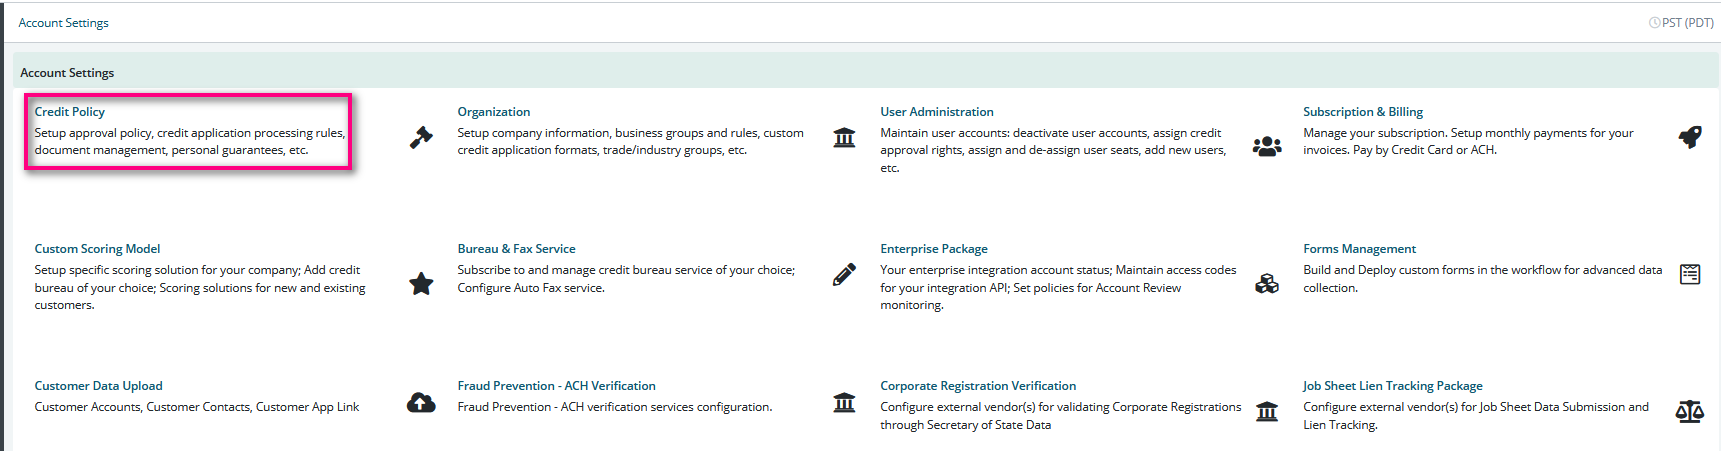Open the Organization settings link
Image resolution: width=1721 pixels, height=451 pixels.
point(494,112)
